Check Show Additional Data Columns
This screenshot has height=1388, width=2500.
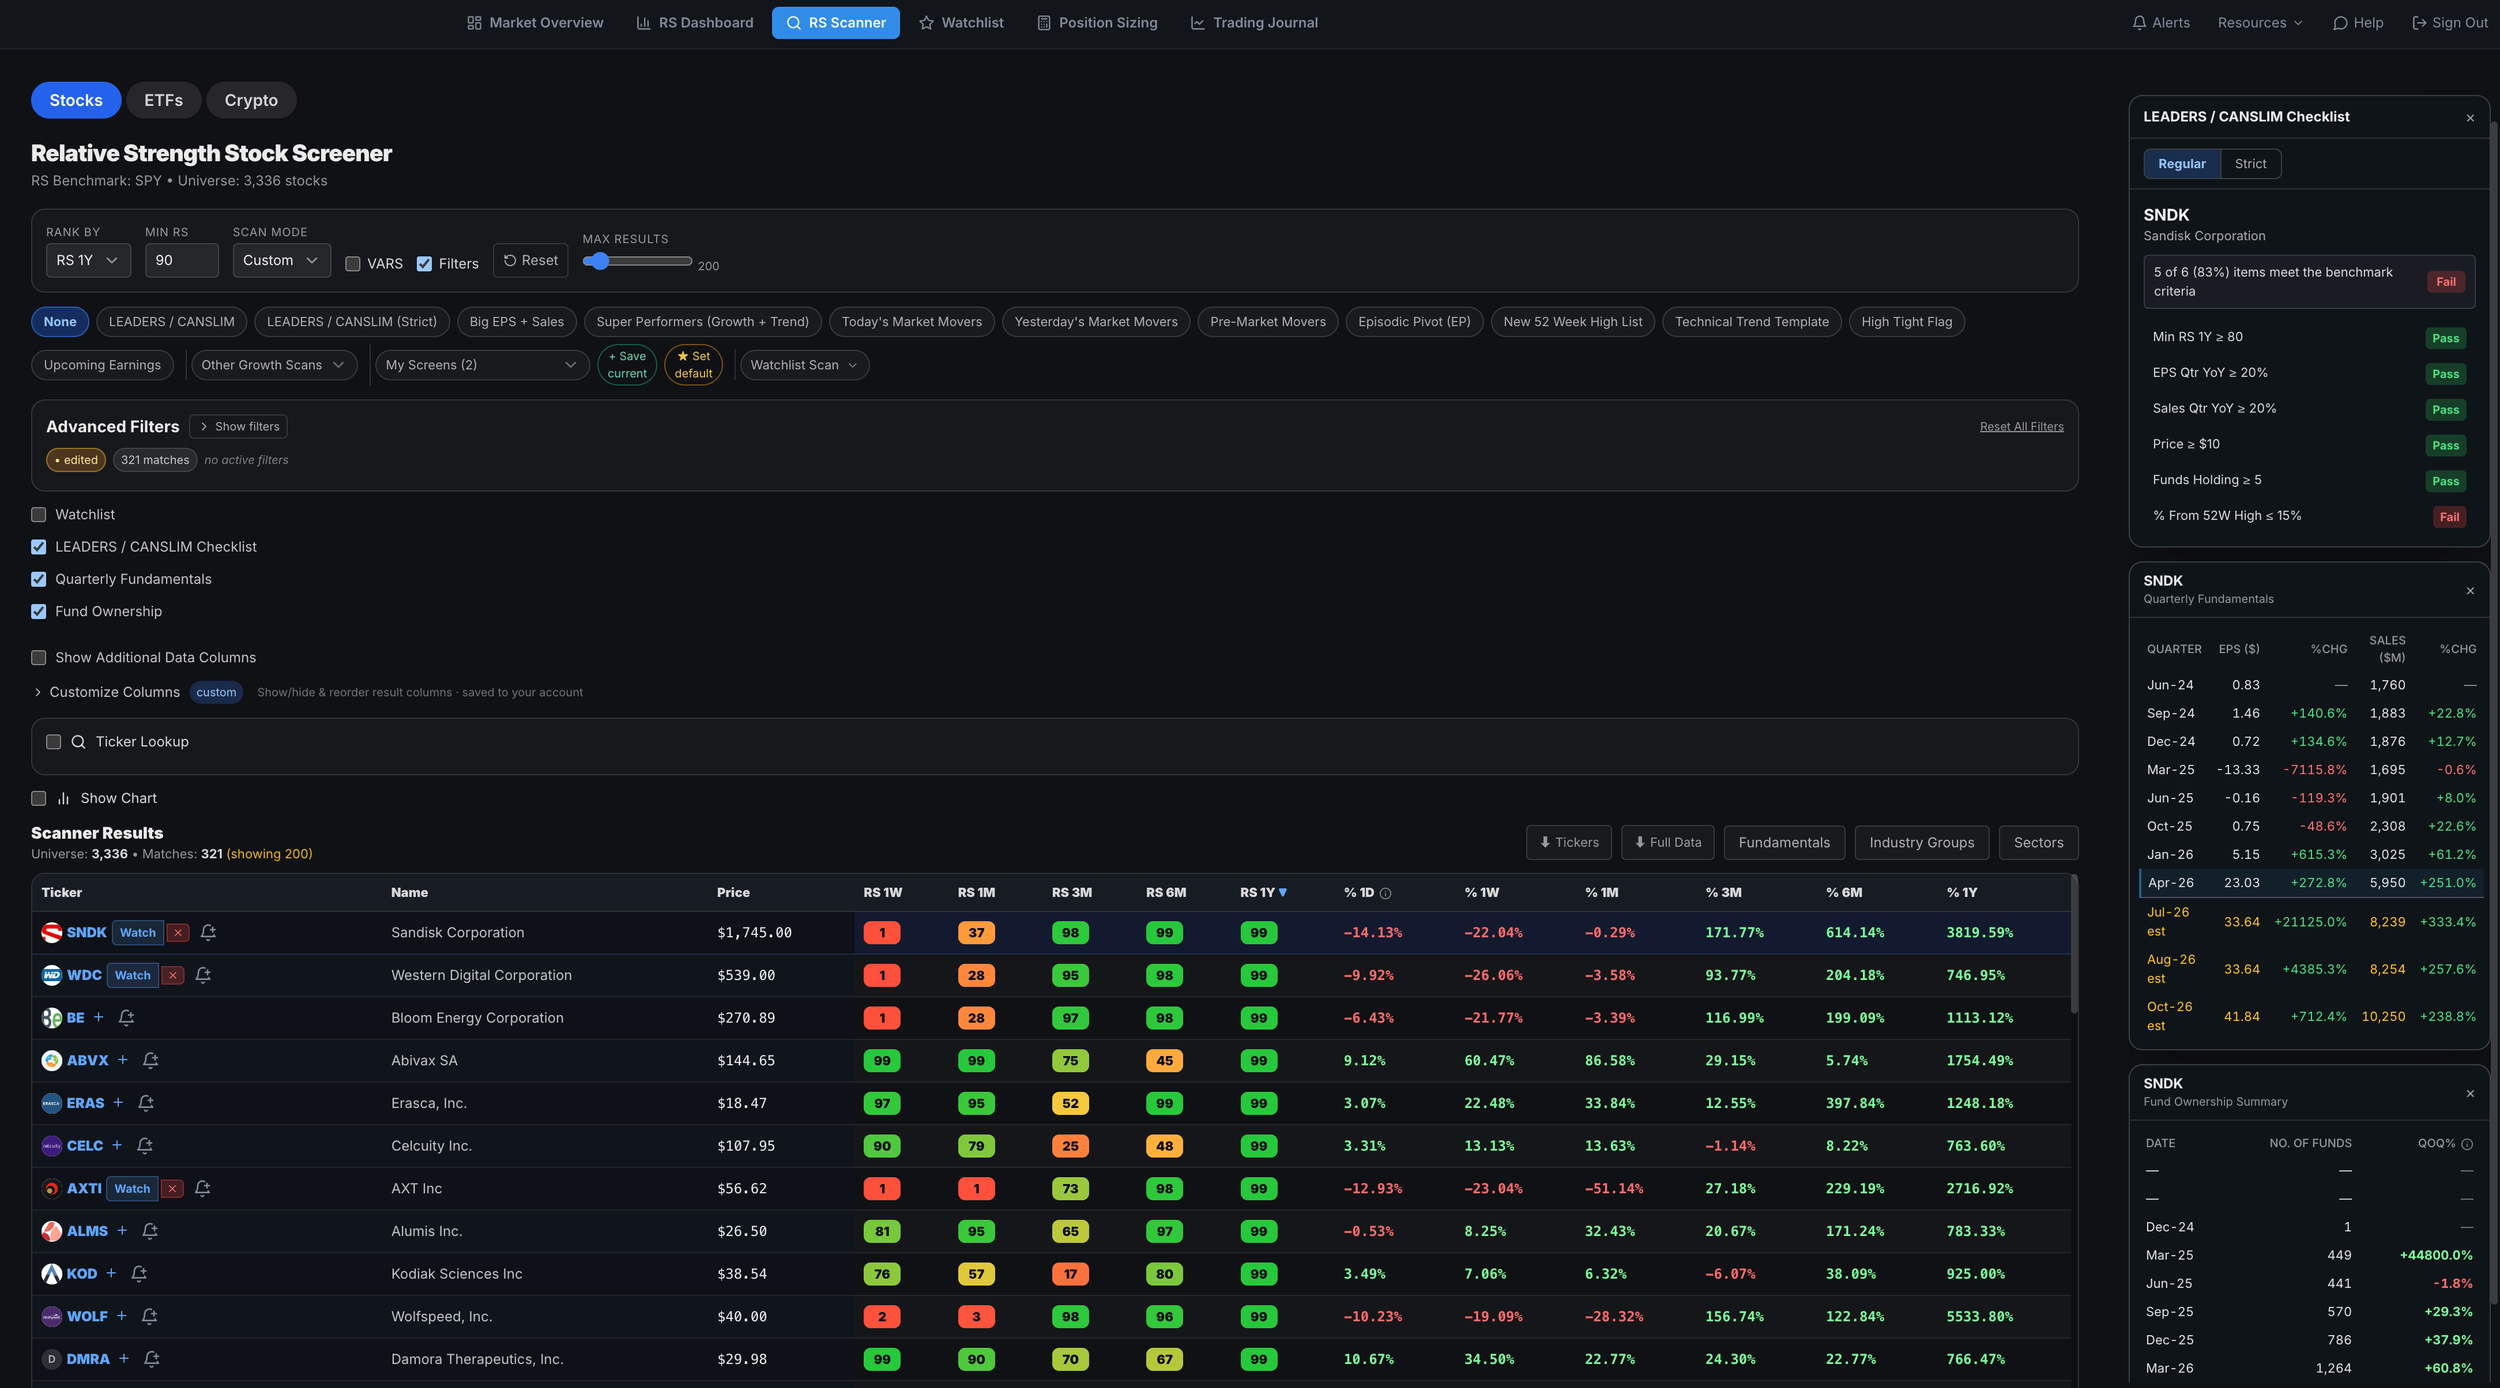pos(39,657)
